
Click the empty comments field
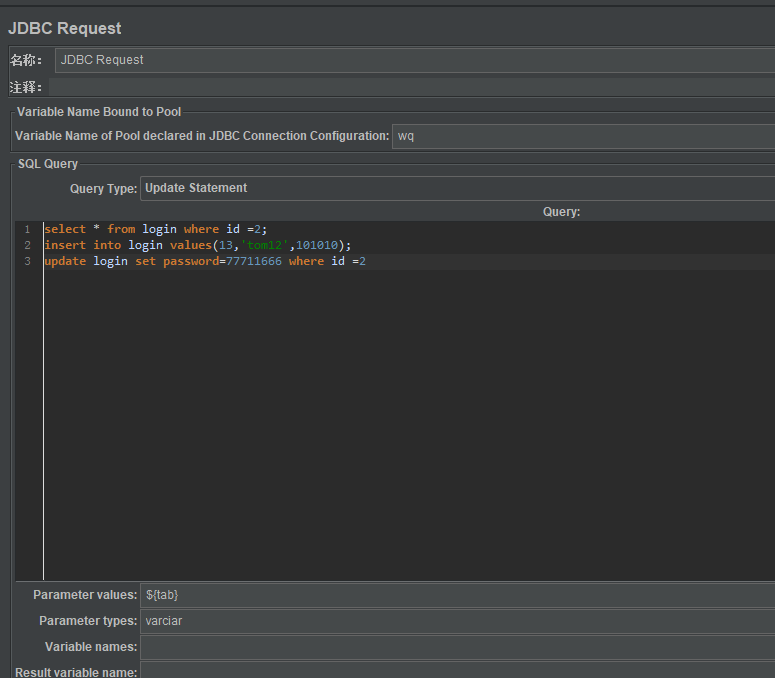412,87
